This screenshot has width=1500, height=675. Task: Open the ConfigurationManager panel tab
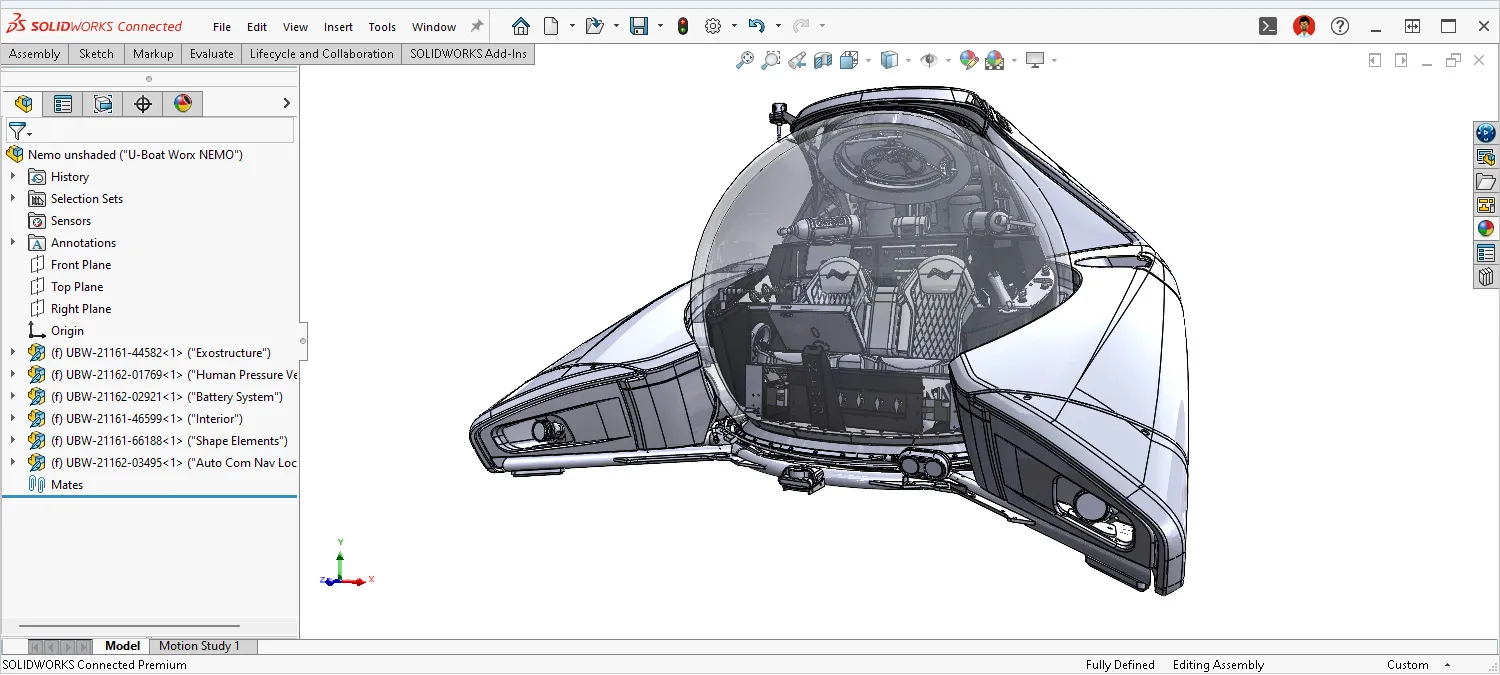point(103,103)
